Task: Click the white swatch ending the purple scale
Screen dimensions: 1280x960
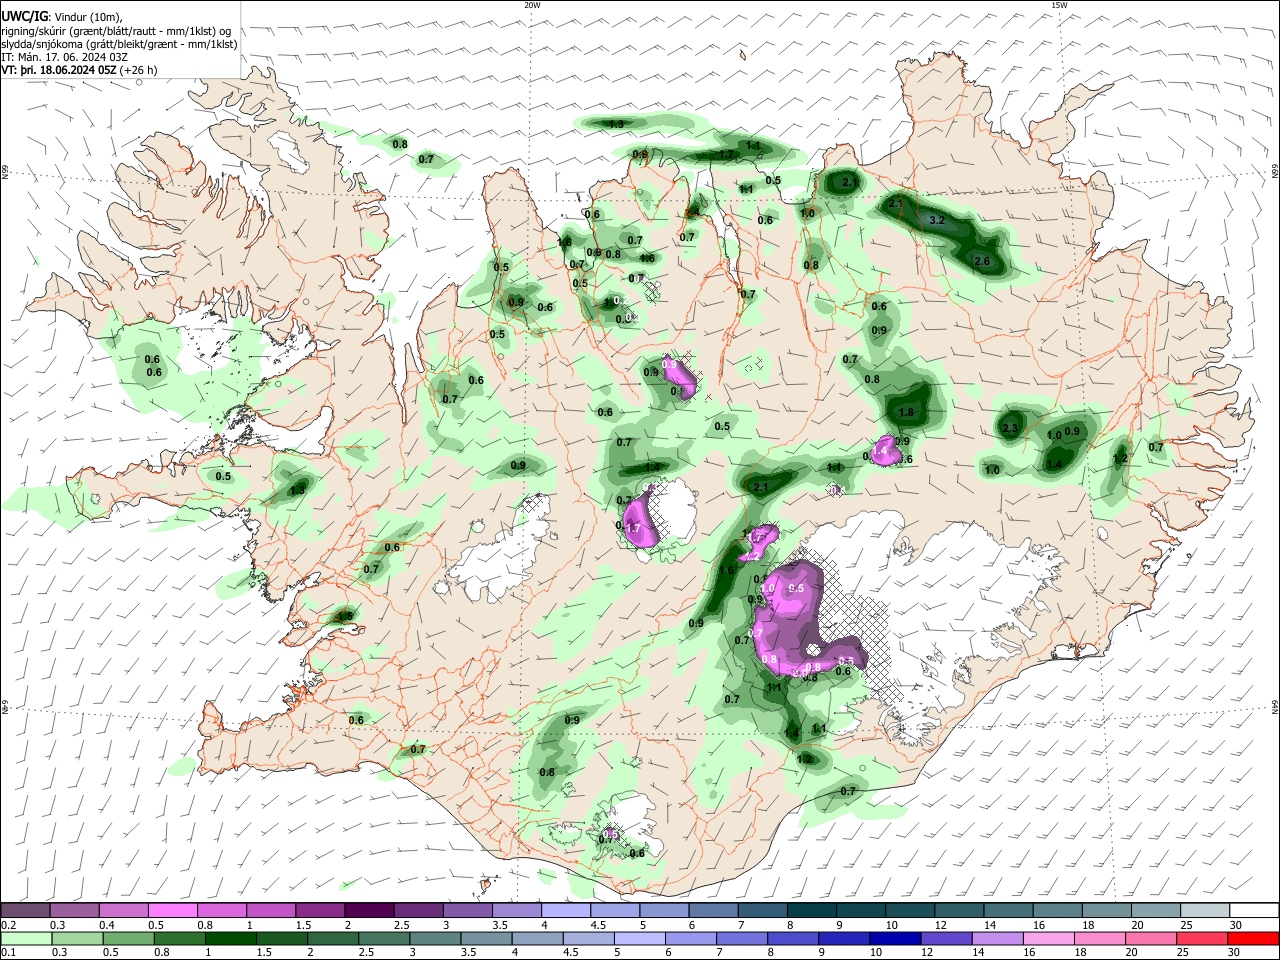Action: [x=1253, y=910]
